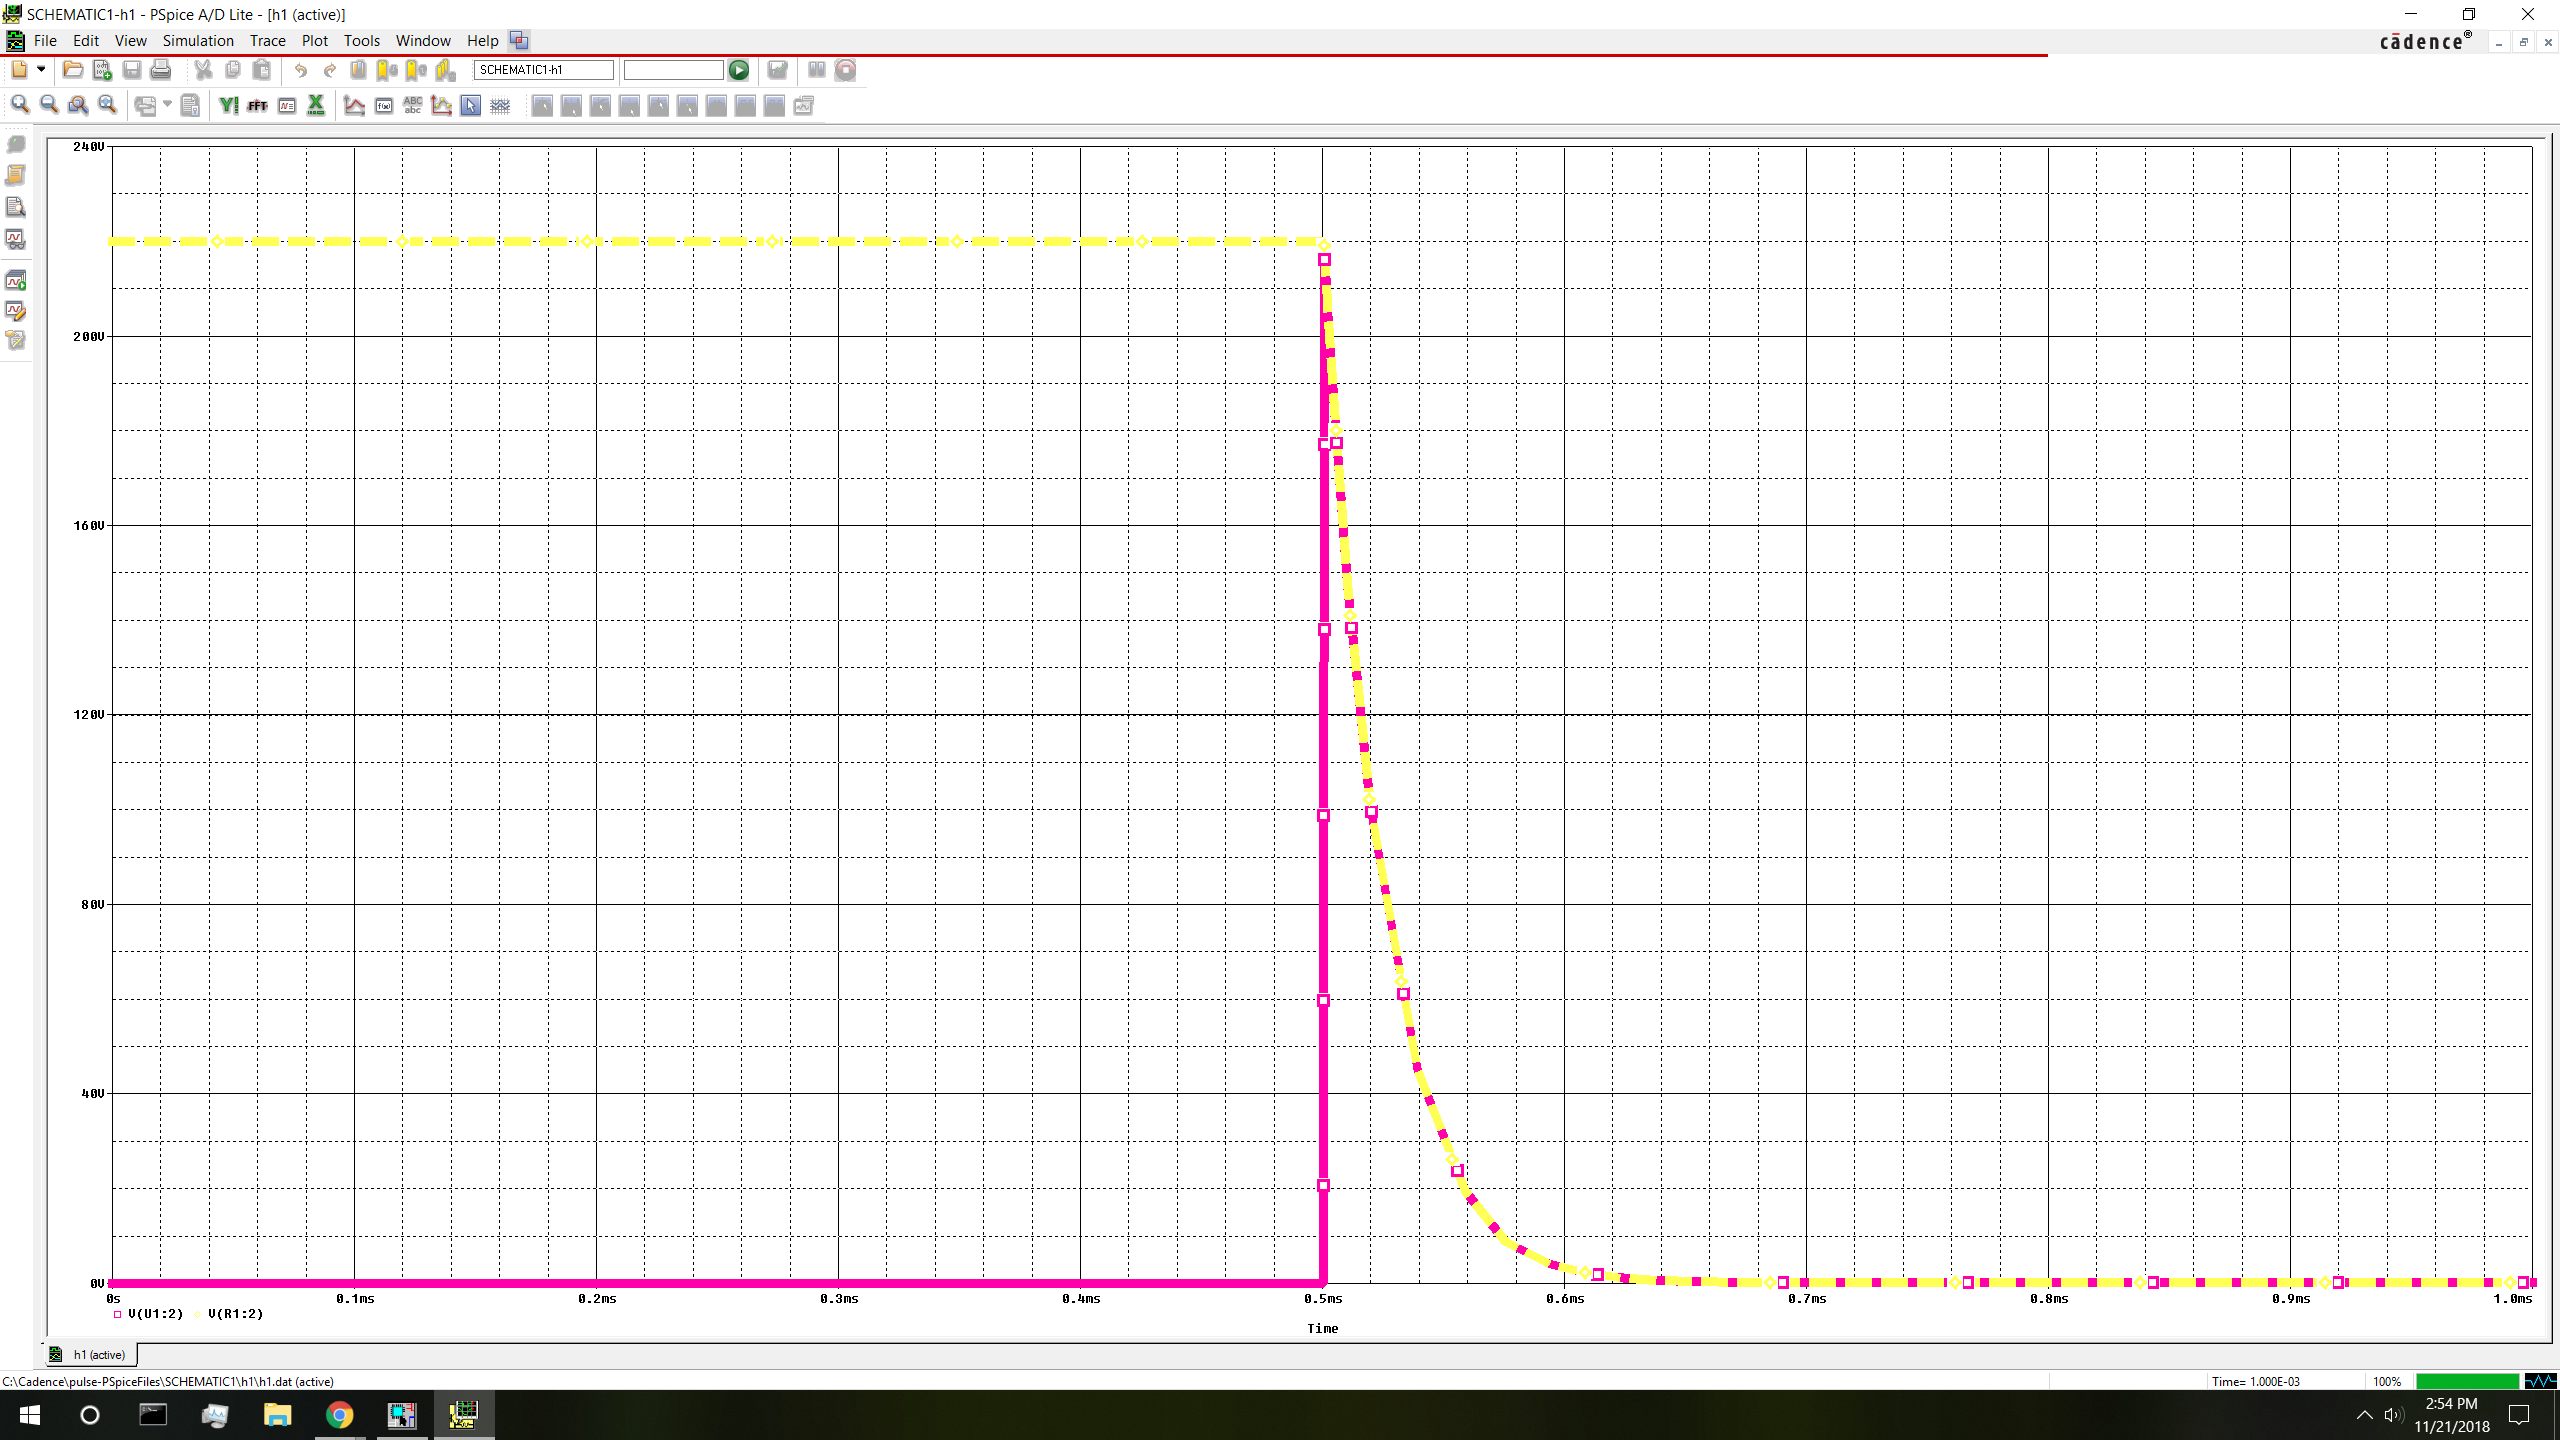The image size is (2560, 1440).
Task: Switch to the h1 (active) tab
Action: click(x=91, y=1355)
